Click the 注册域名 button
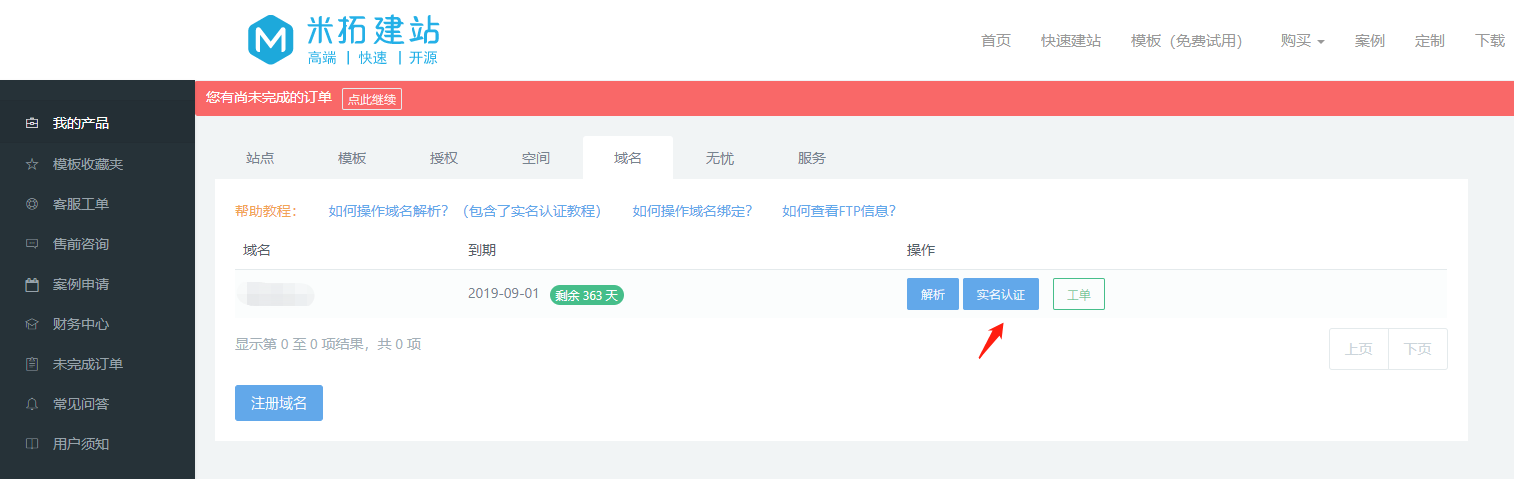Viewport: 1514px width, 479px height. point(279,403)
